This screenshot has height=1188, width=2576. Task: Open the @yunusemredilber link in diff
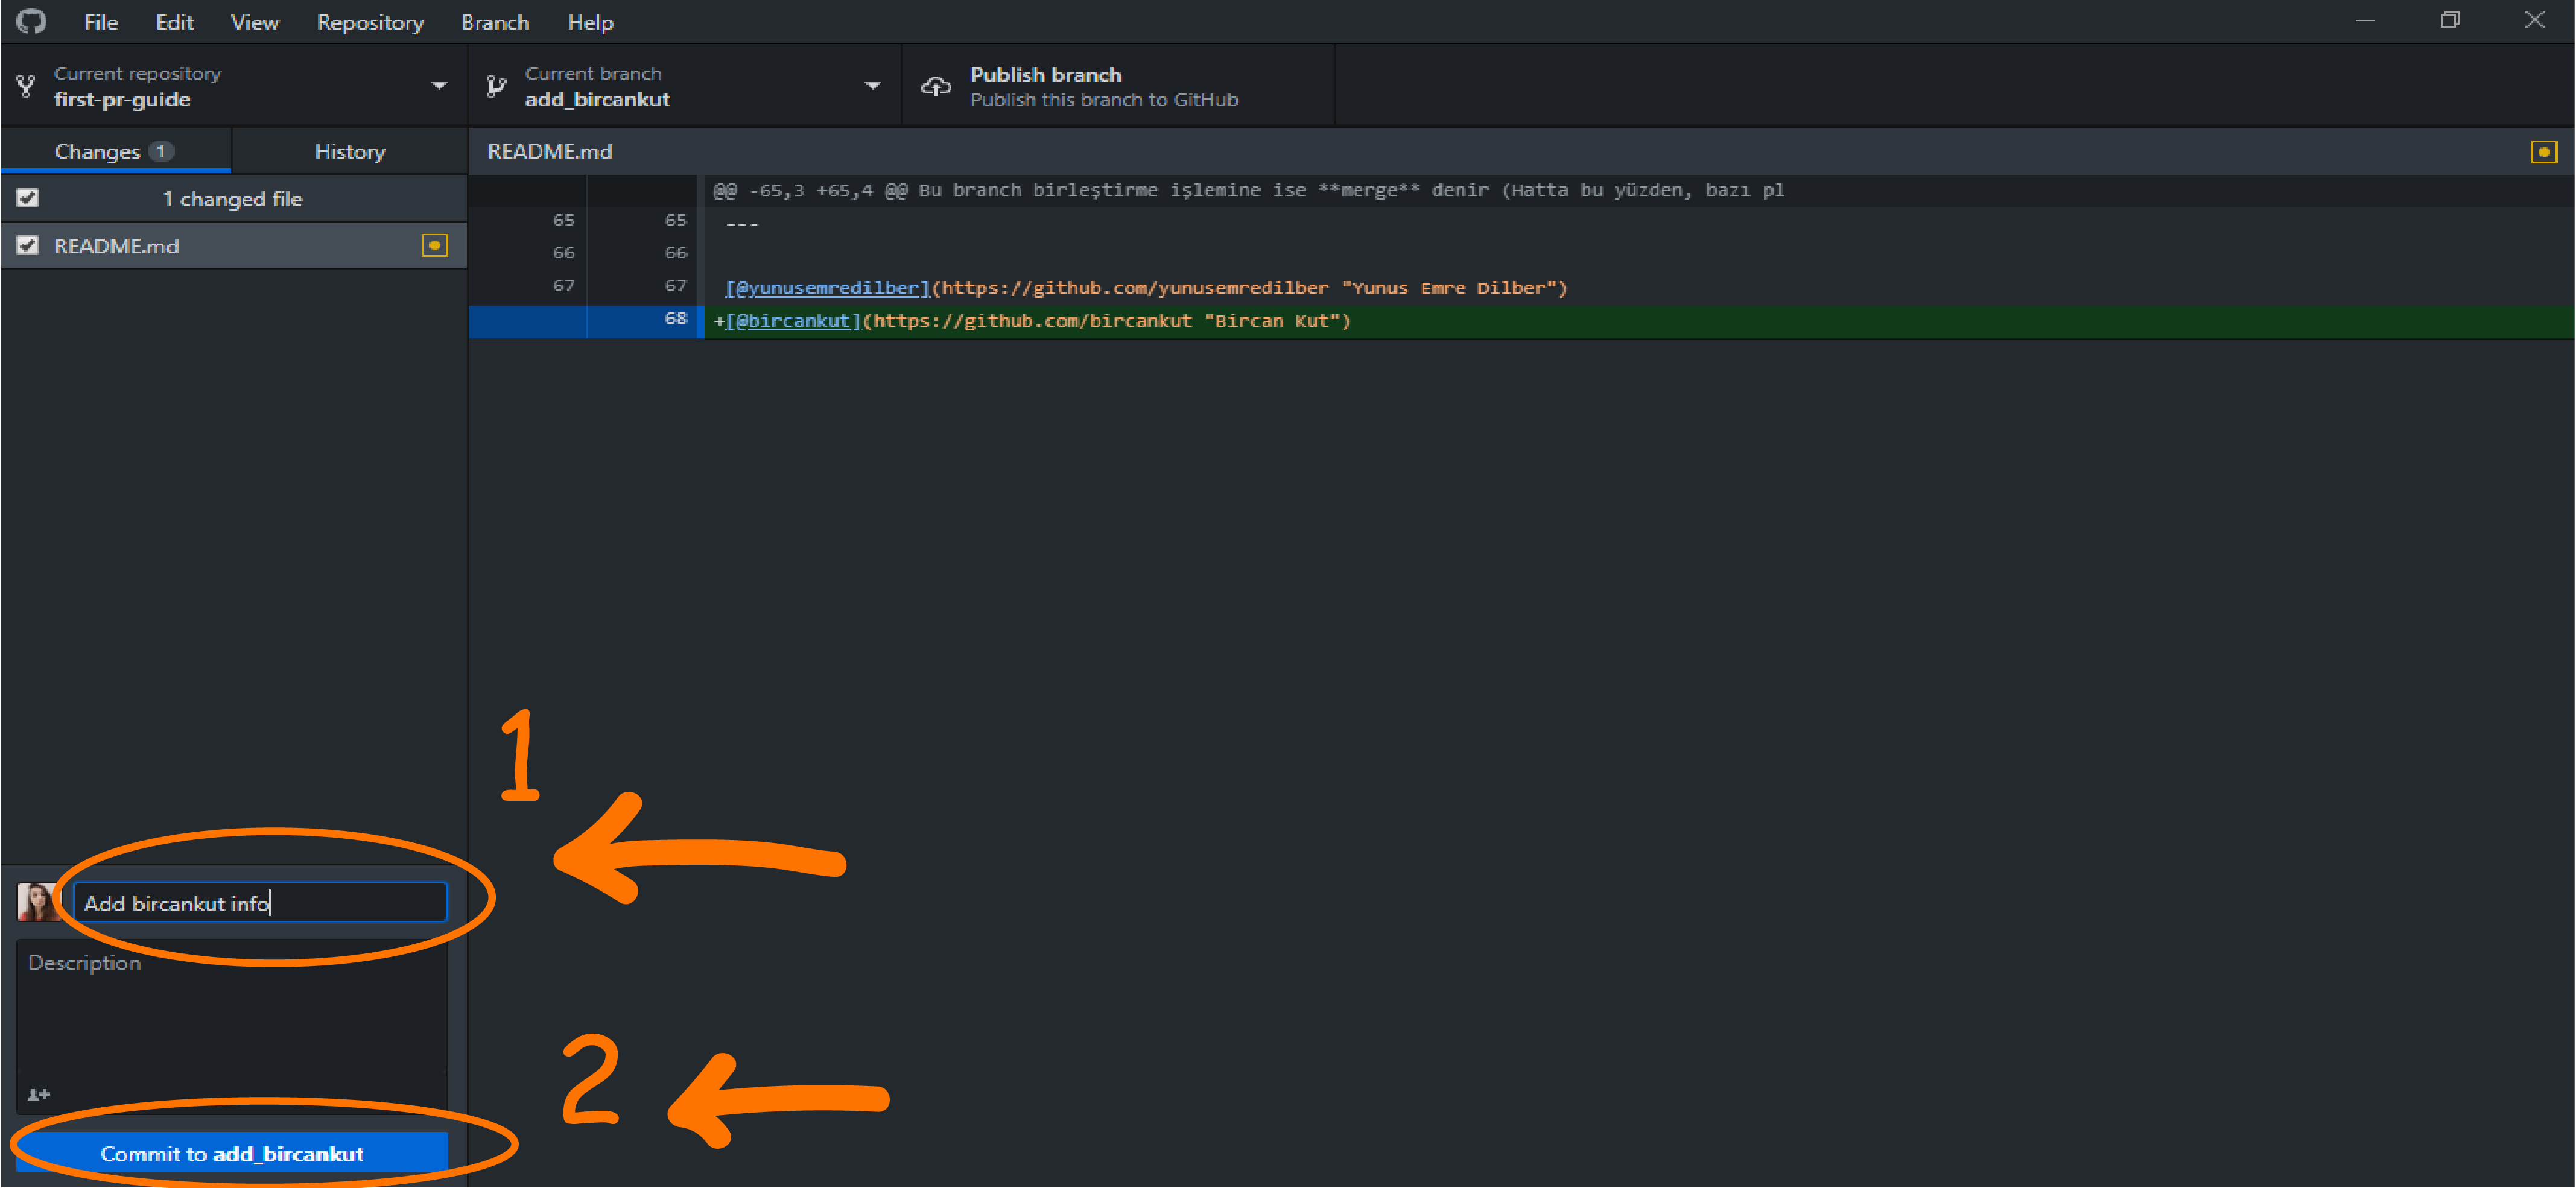point(827,288)
